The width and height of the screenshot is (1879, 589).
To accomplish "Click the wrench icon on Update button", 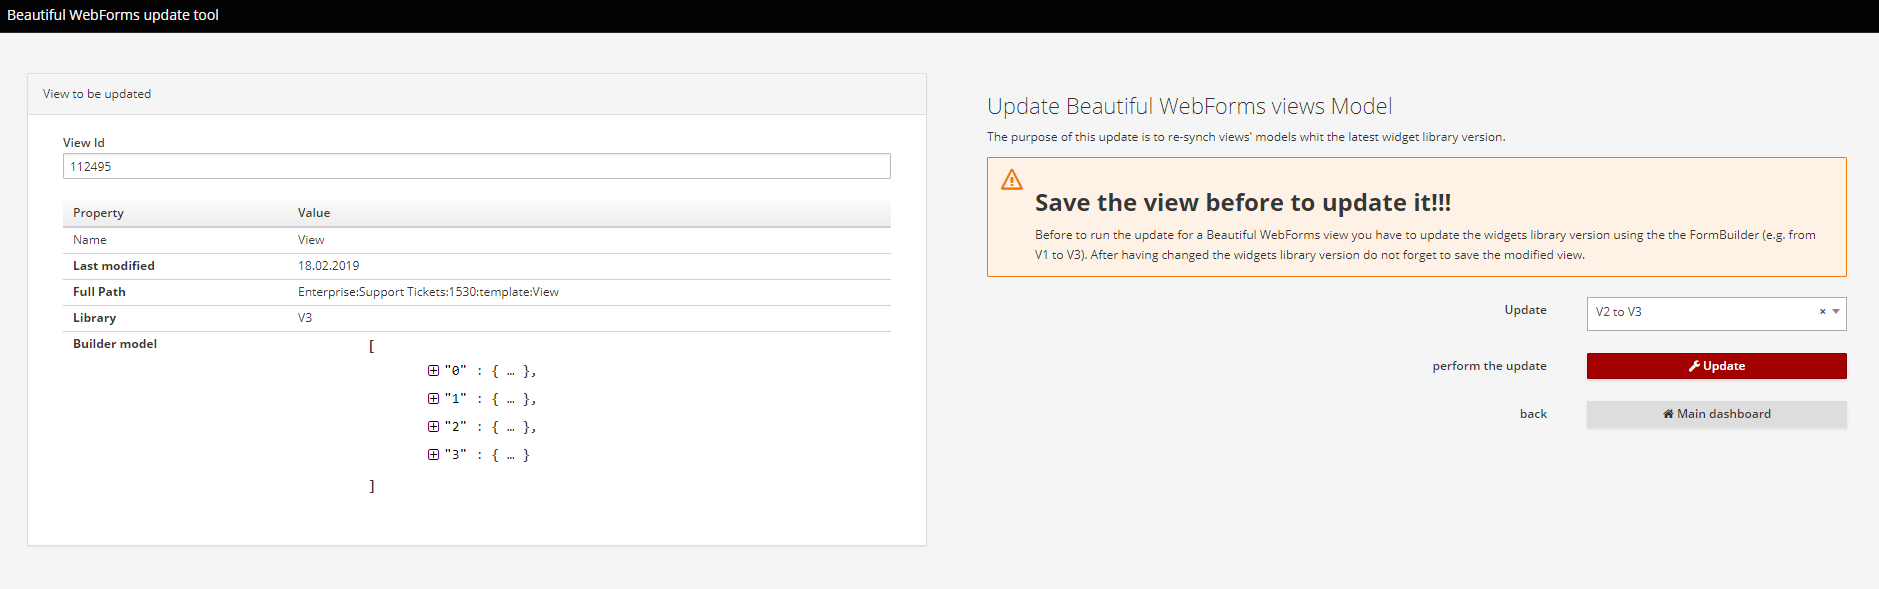I will pyautogui.click(x=1694, y=366).
